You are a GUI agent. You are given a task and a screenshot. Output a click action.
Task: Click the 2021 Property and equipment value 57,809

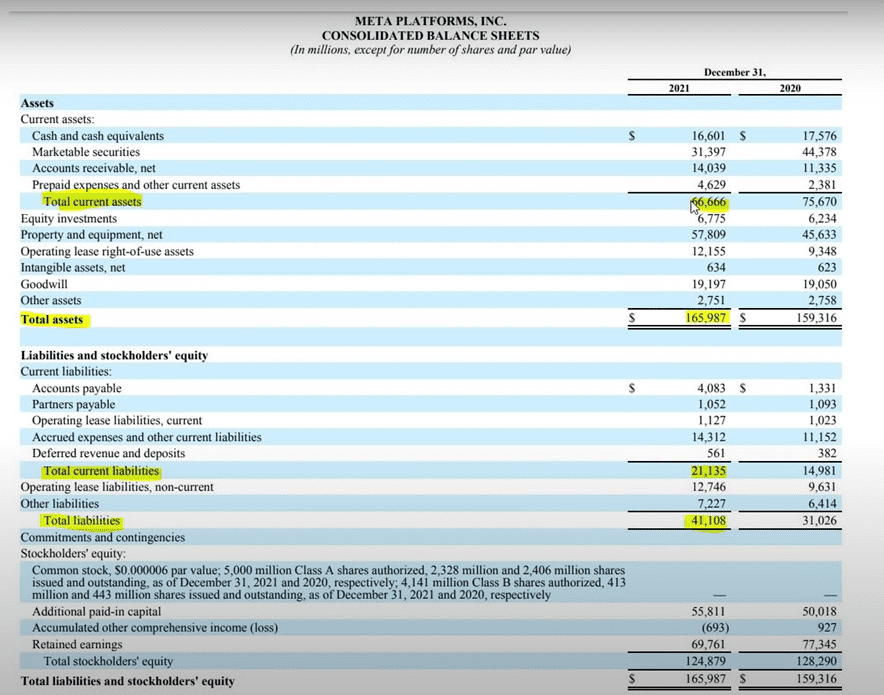coord(707,234)
